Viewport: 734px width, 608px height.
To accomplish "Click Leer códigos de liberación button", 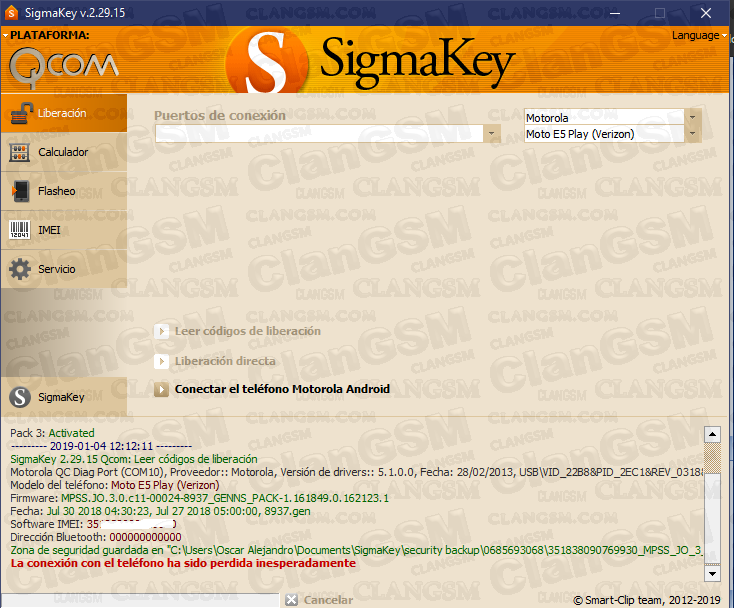I will coord(237,331).
